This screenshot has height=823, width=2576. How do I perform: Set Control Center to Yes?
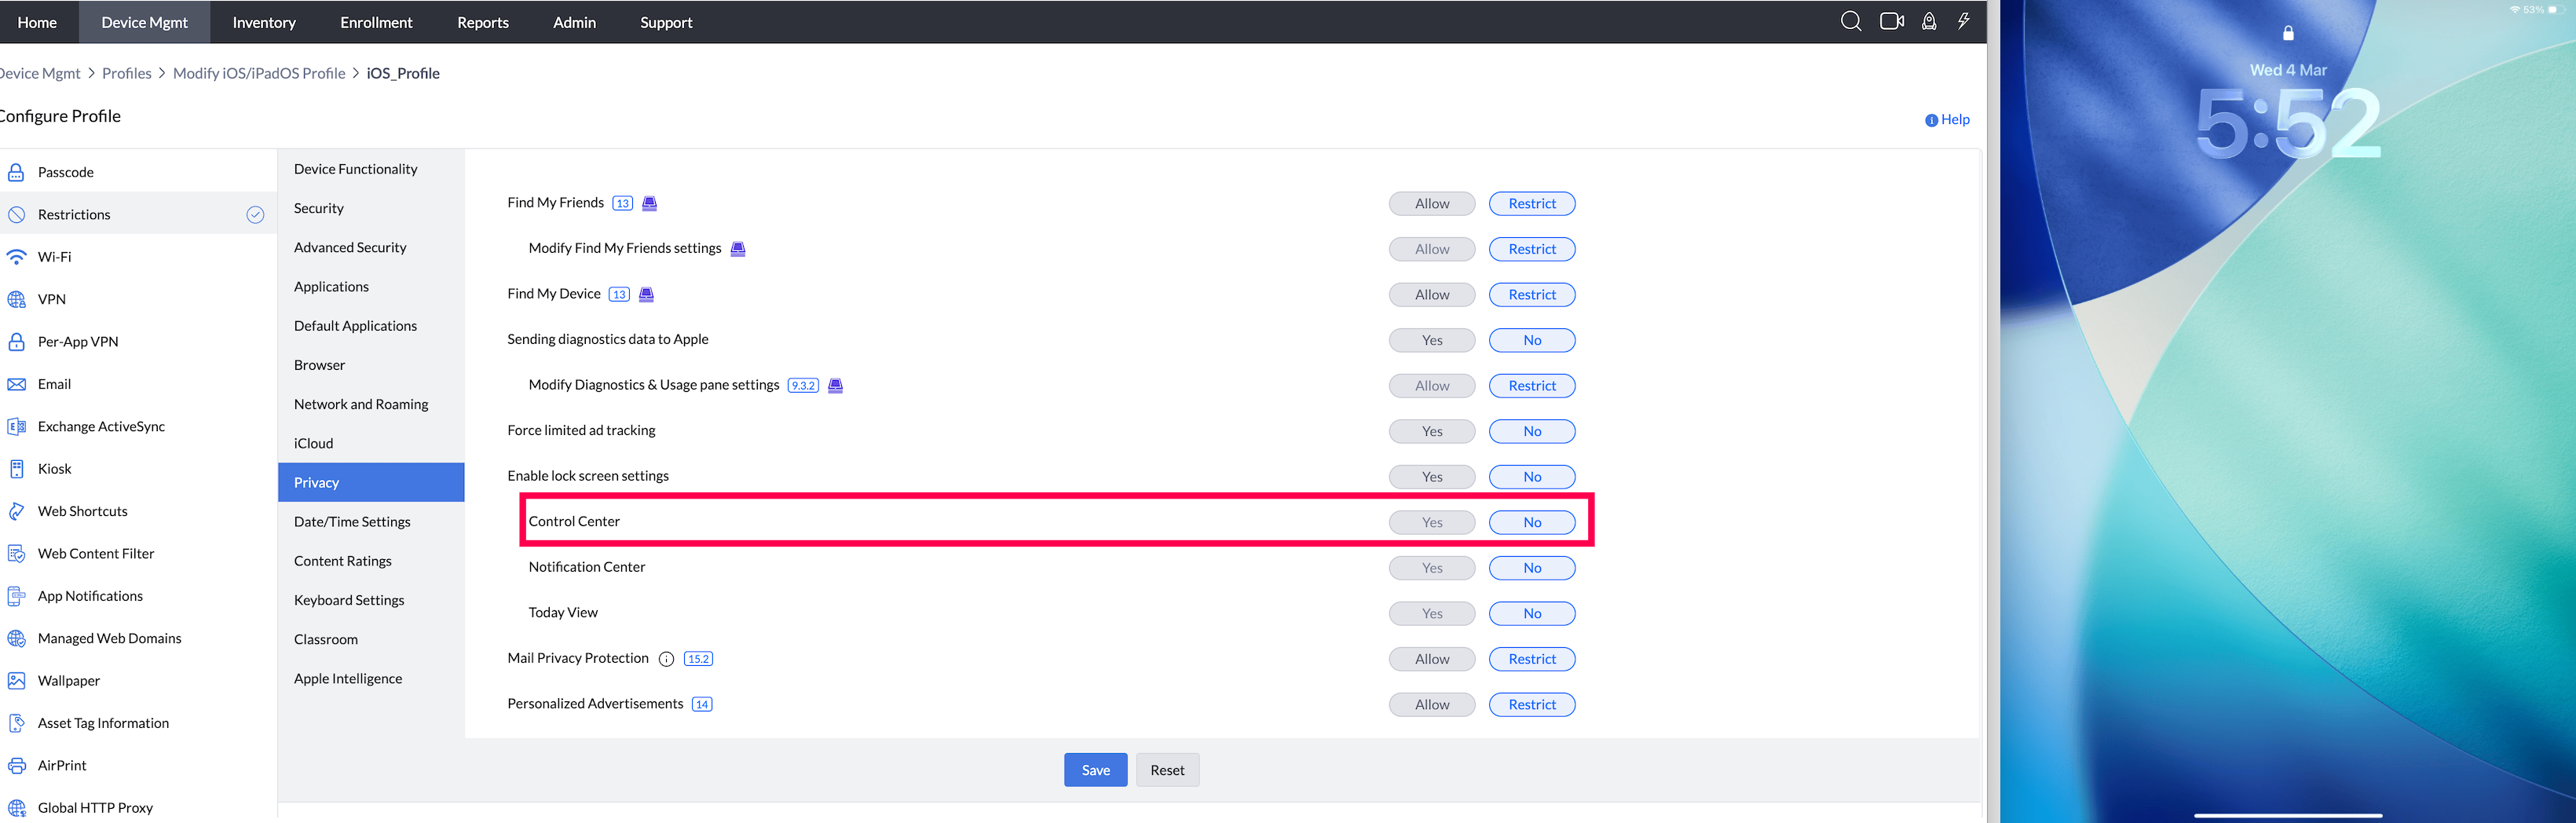tap(1431, 522)
